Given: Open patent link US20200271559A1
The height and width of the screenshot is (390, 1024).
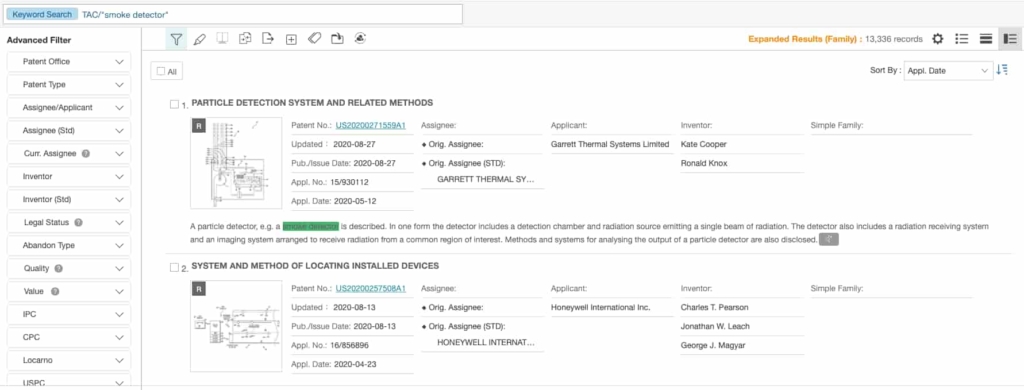Looking at the screenshot, I should pyautogui.click(x=370, y=125).
